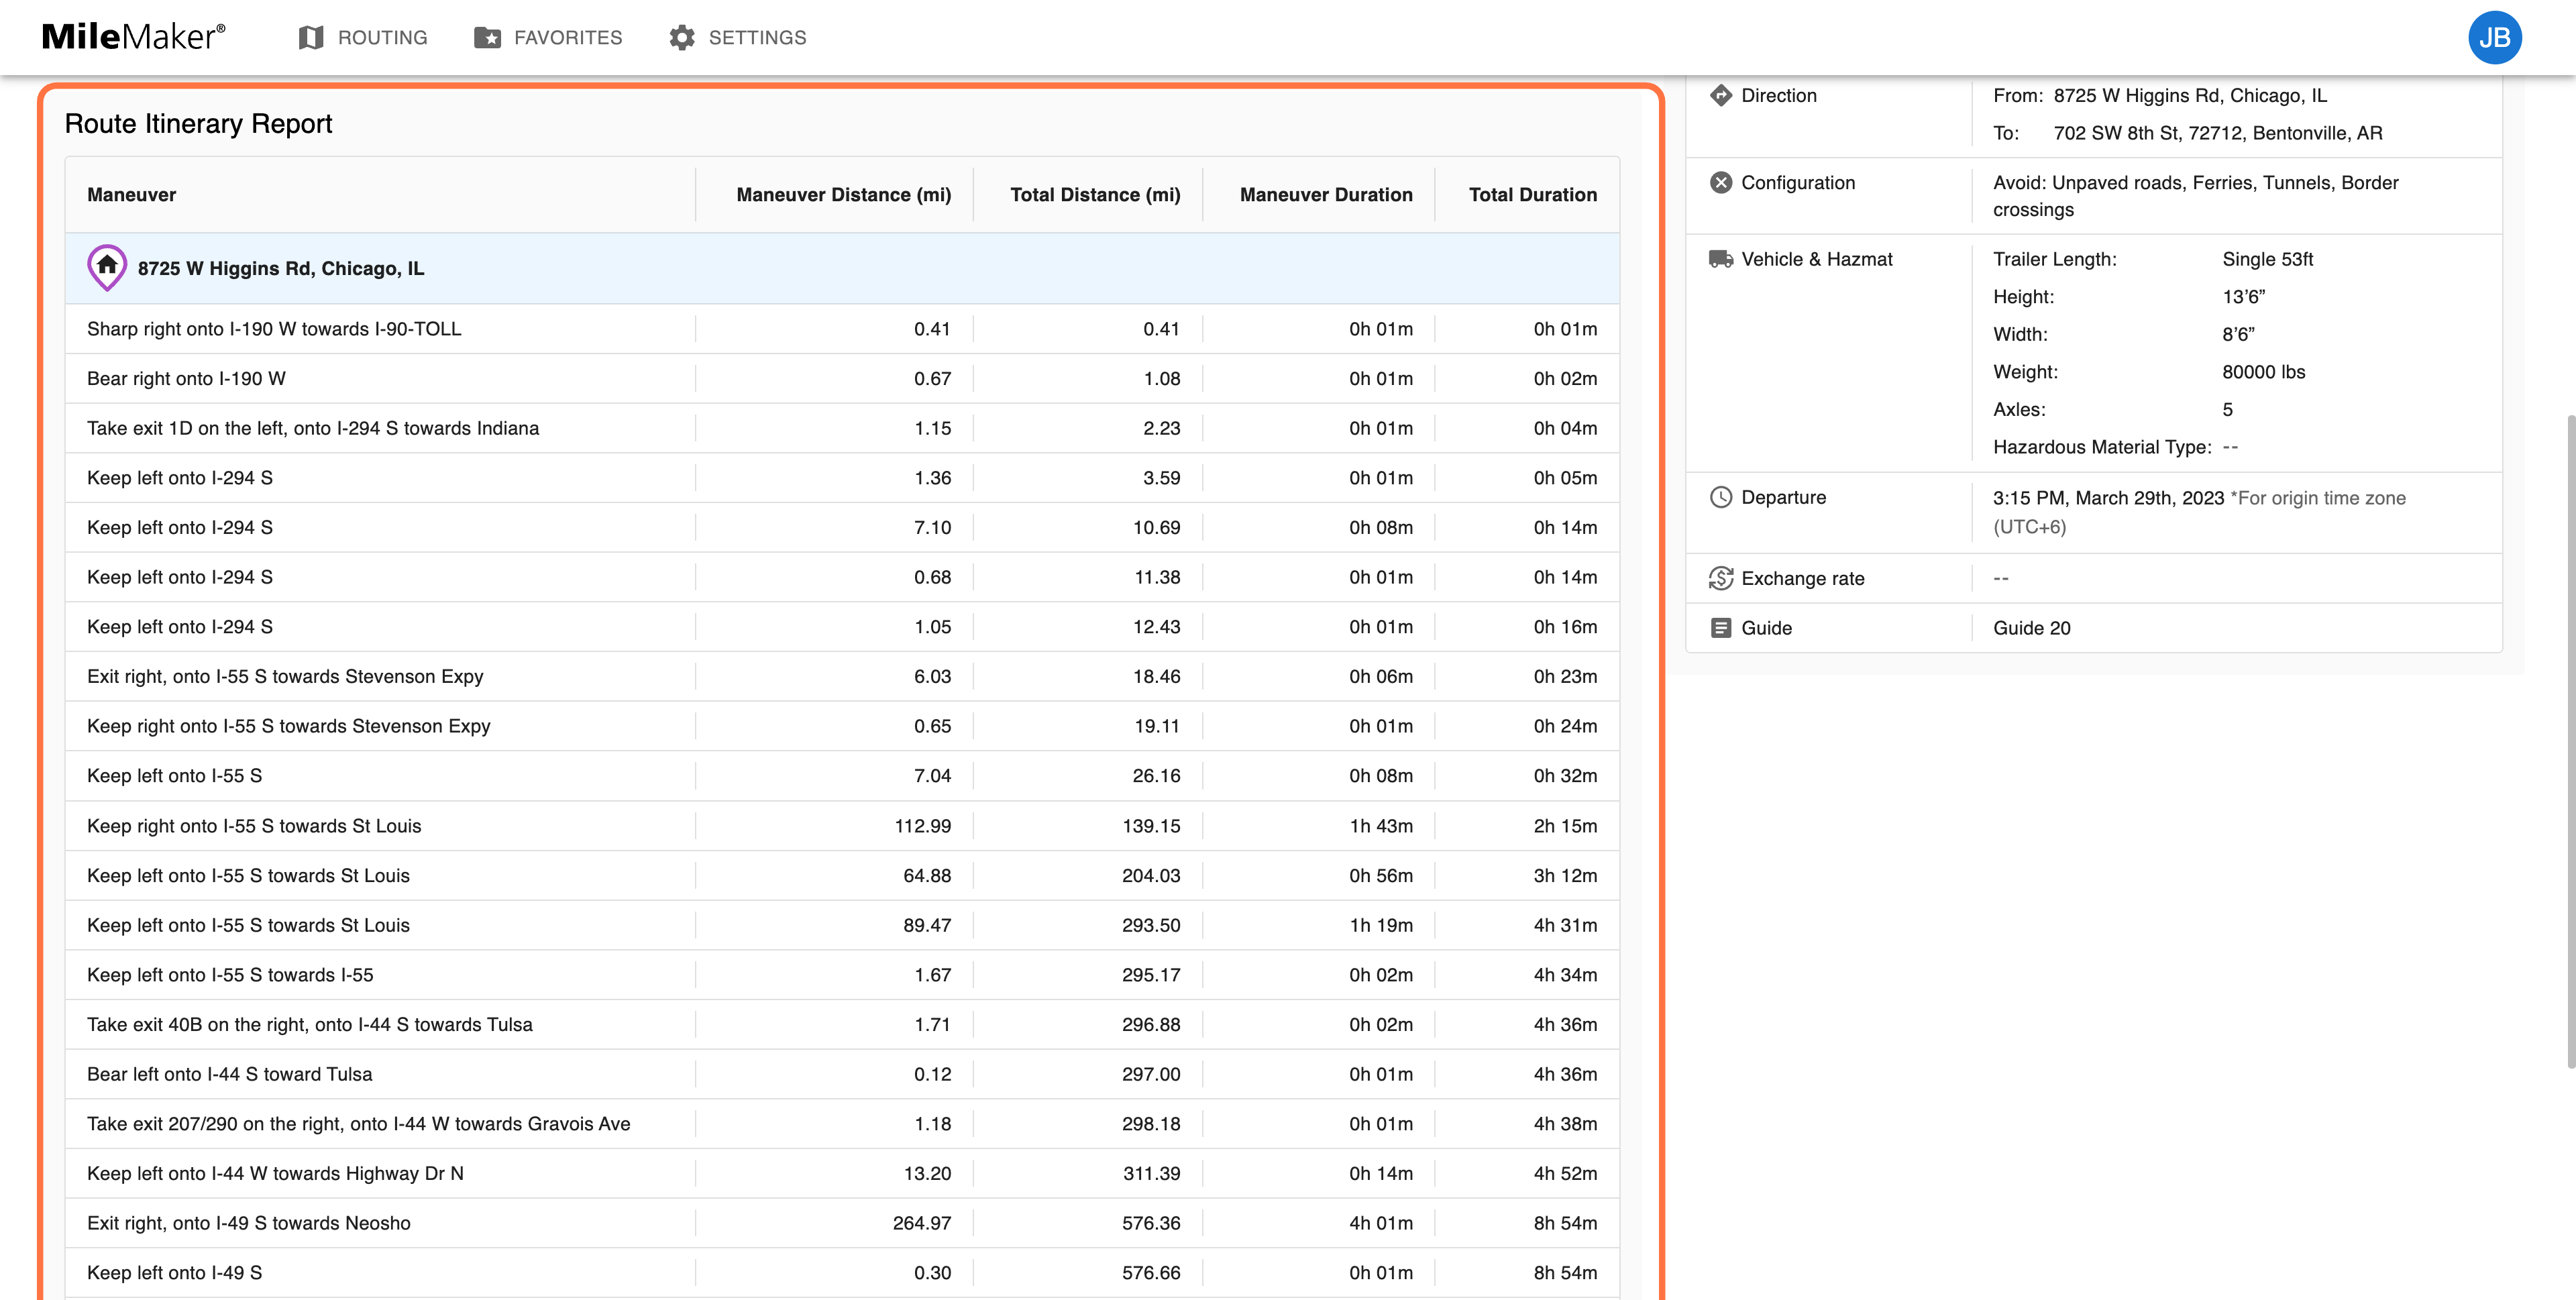
Task: Click the departure time 3:15 PM, March 29th, 2023
Action: (2108, 497)
